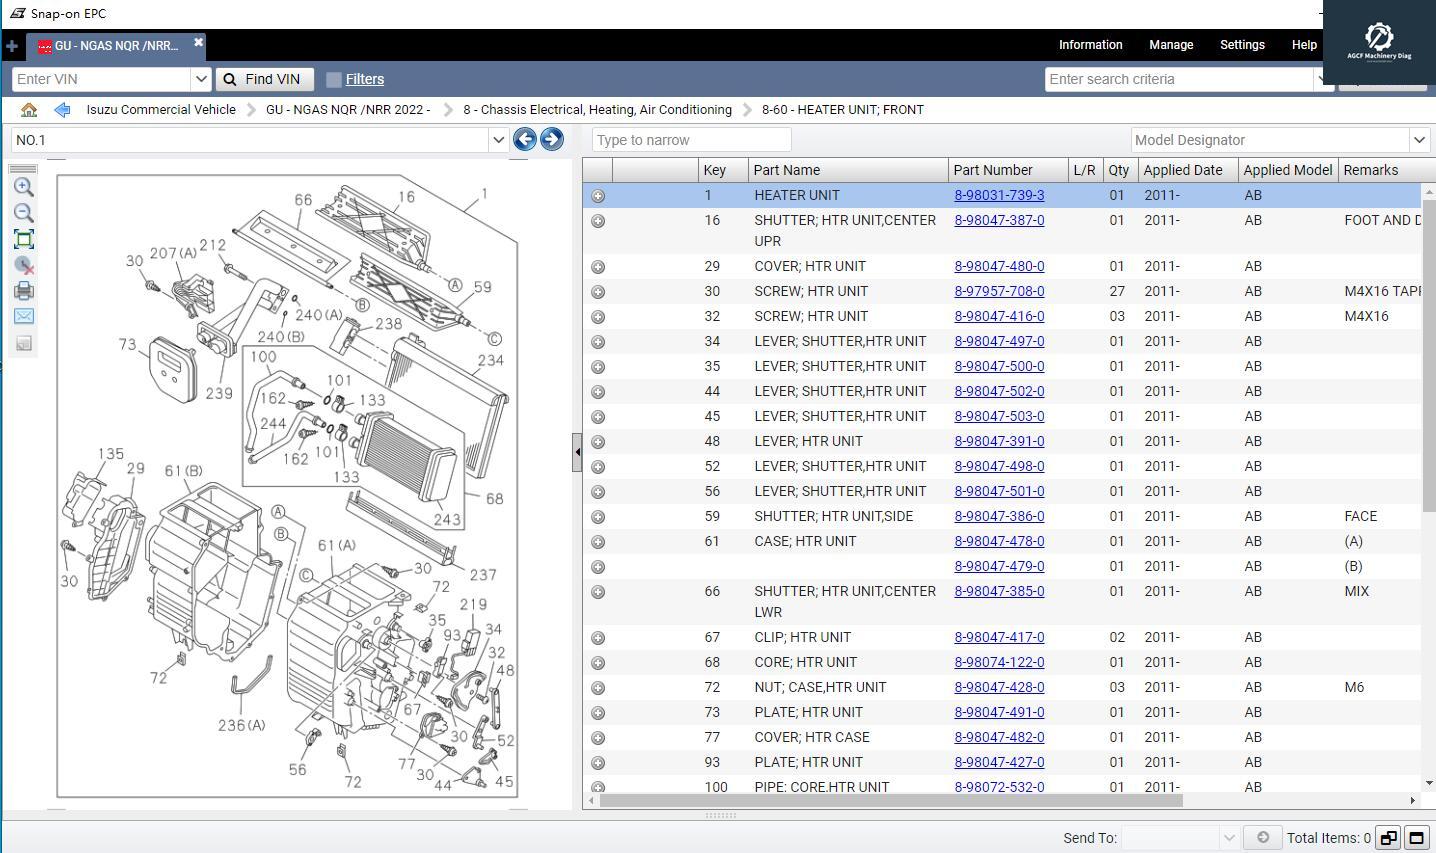This screenshot has width=1436, height=853.
Task: Click the Find VIN button
Action: pyautogui.click(x=264, y=79)
